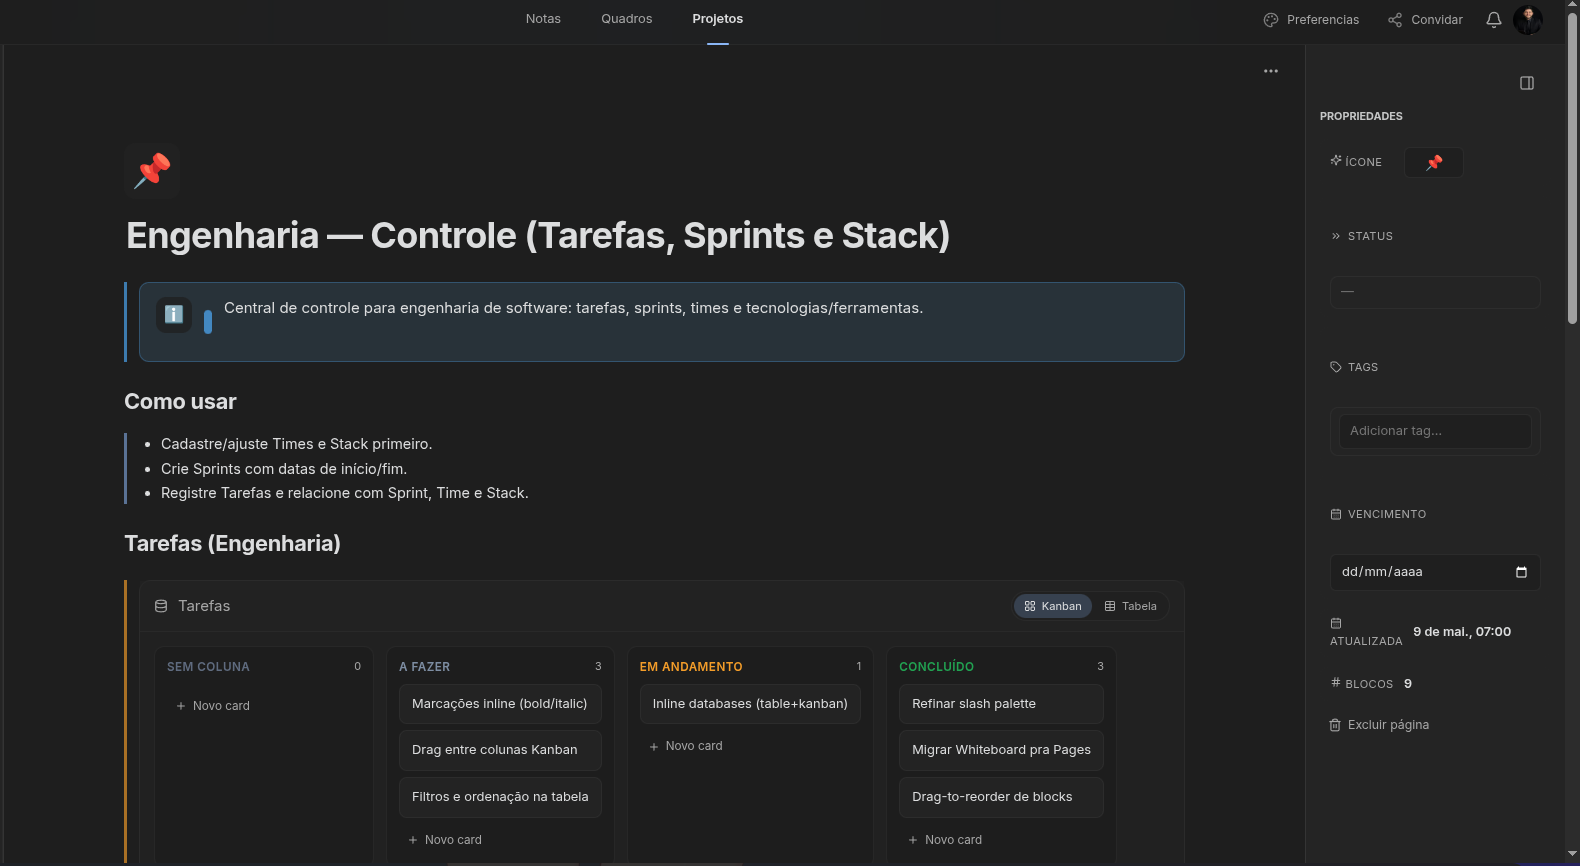The width and height of the screenshot is (1580, 866).
Task: Open Preferencias
Action: pyautogui.click(x=1311, y=20)
